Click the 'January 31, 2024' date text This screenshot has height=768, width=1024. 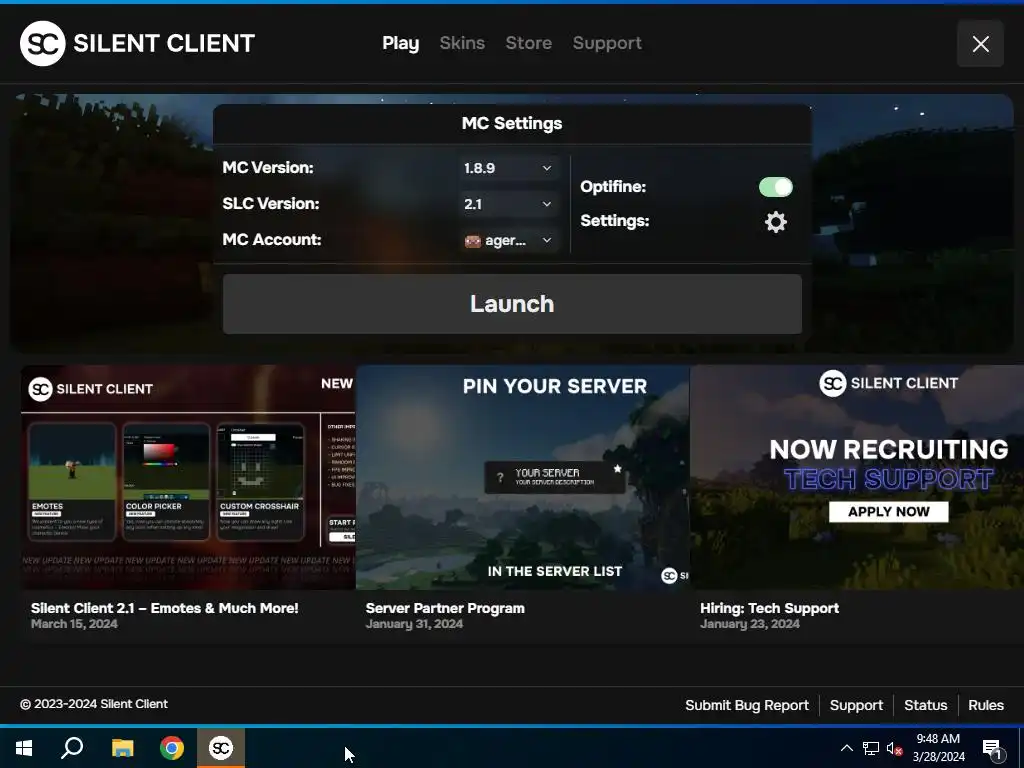414,624
